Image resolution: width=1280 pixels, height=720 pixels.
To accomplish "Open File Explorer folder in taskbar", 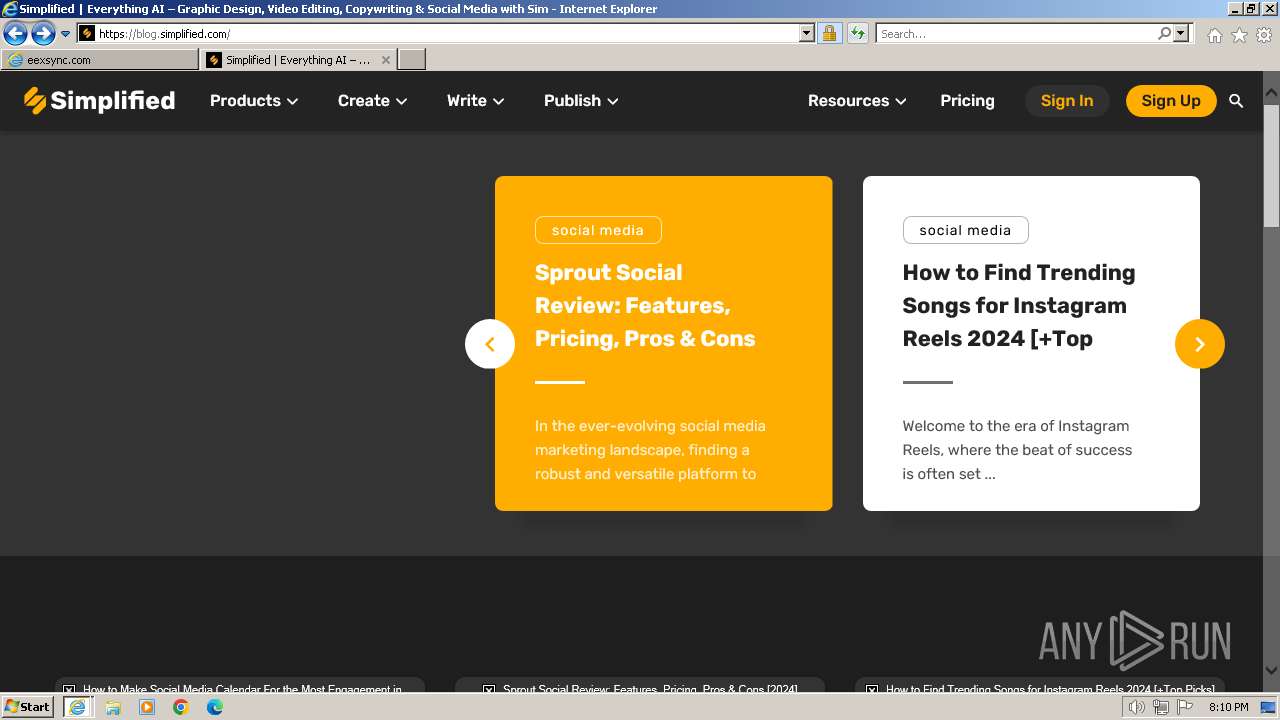I will click(113, 707).
